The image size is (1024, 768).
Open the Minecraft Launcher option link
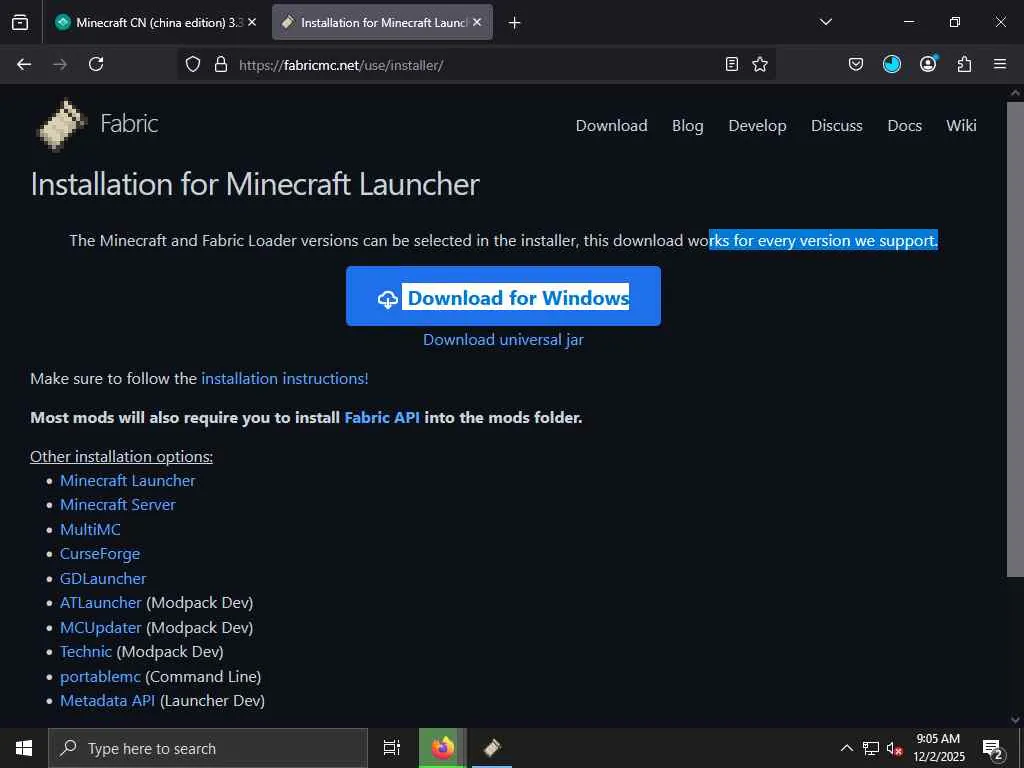[127, 481]
